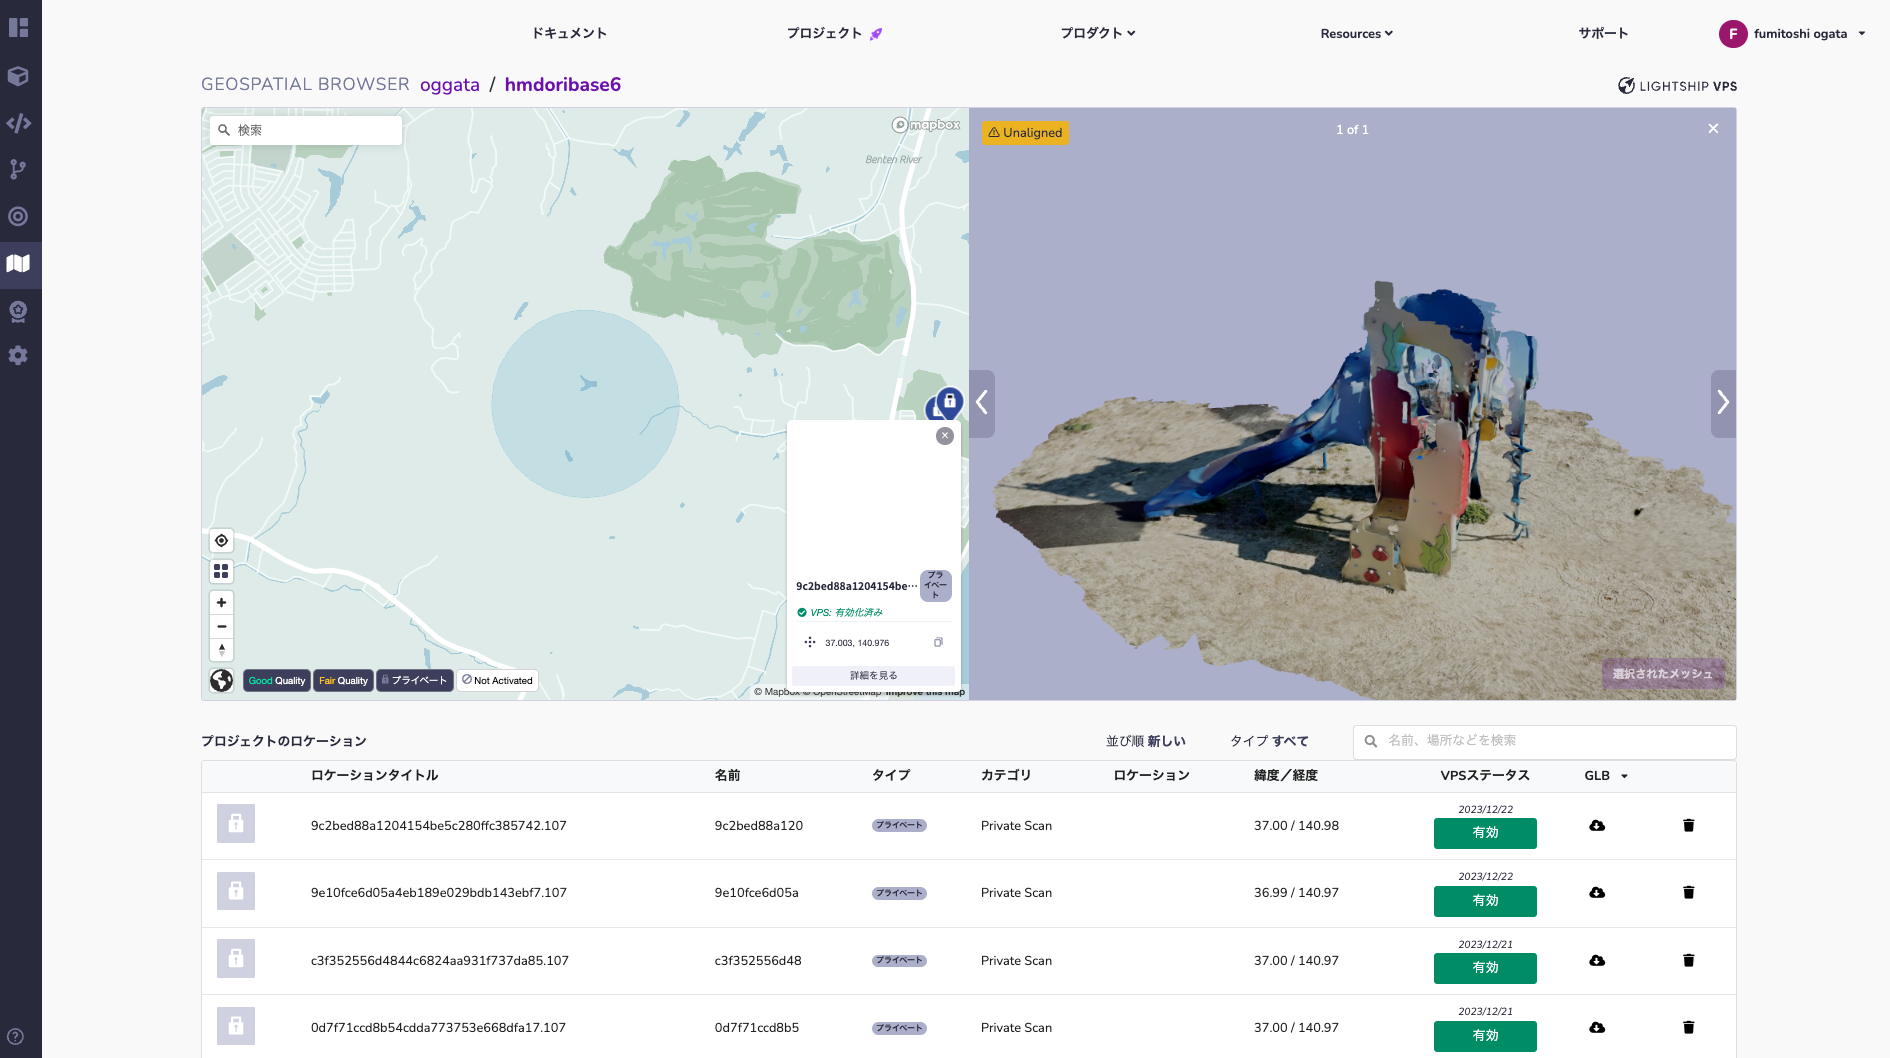Open the サポート menu item
This screenshot has height=1058, width=1890.
(x=1603, y=33)
